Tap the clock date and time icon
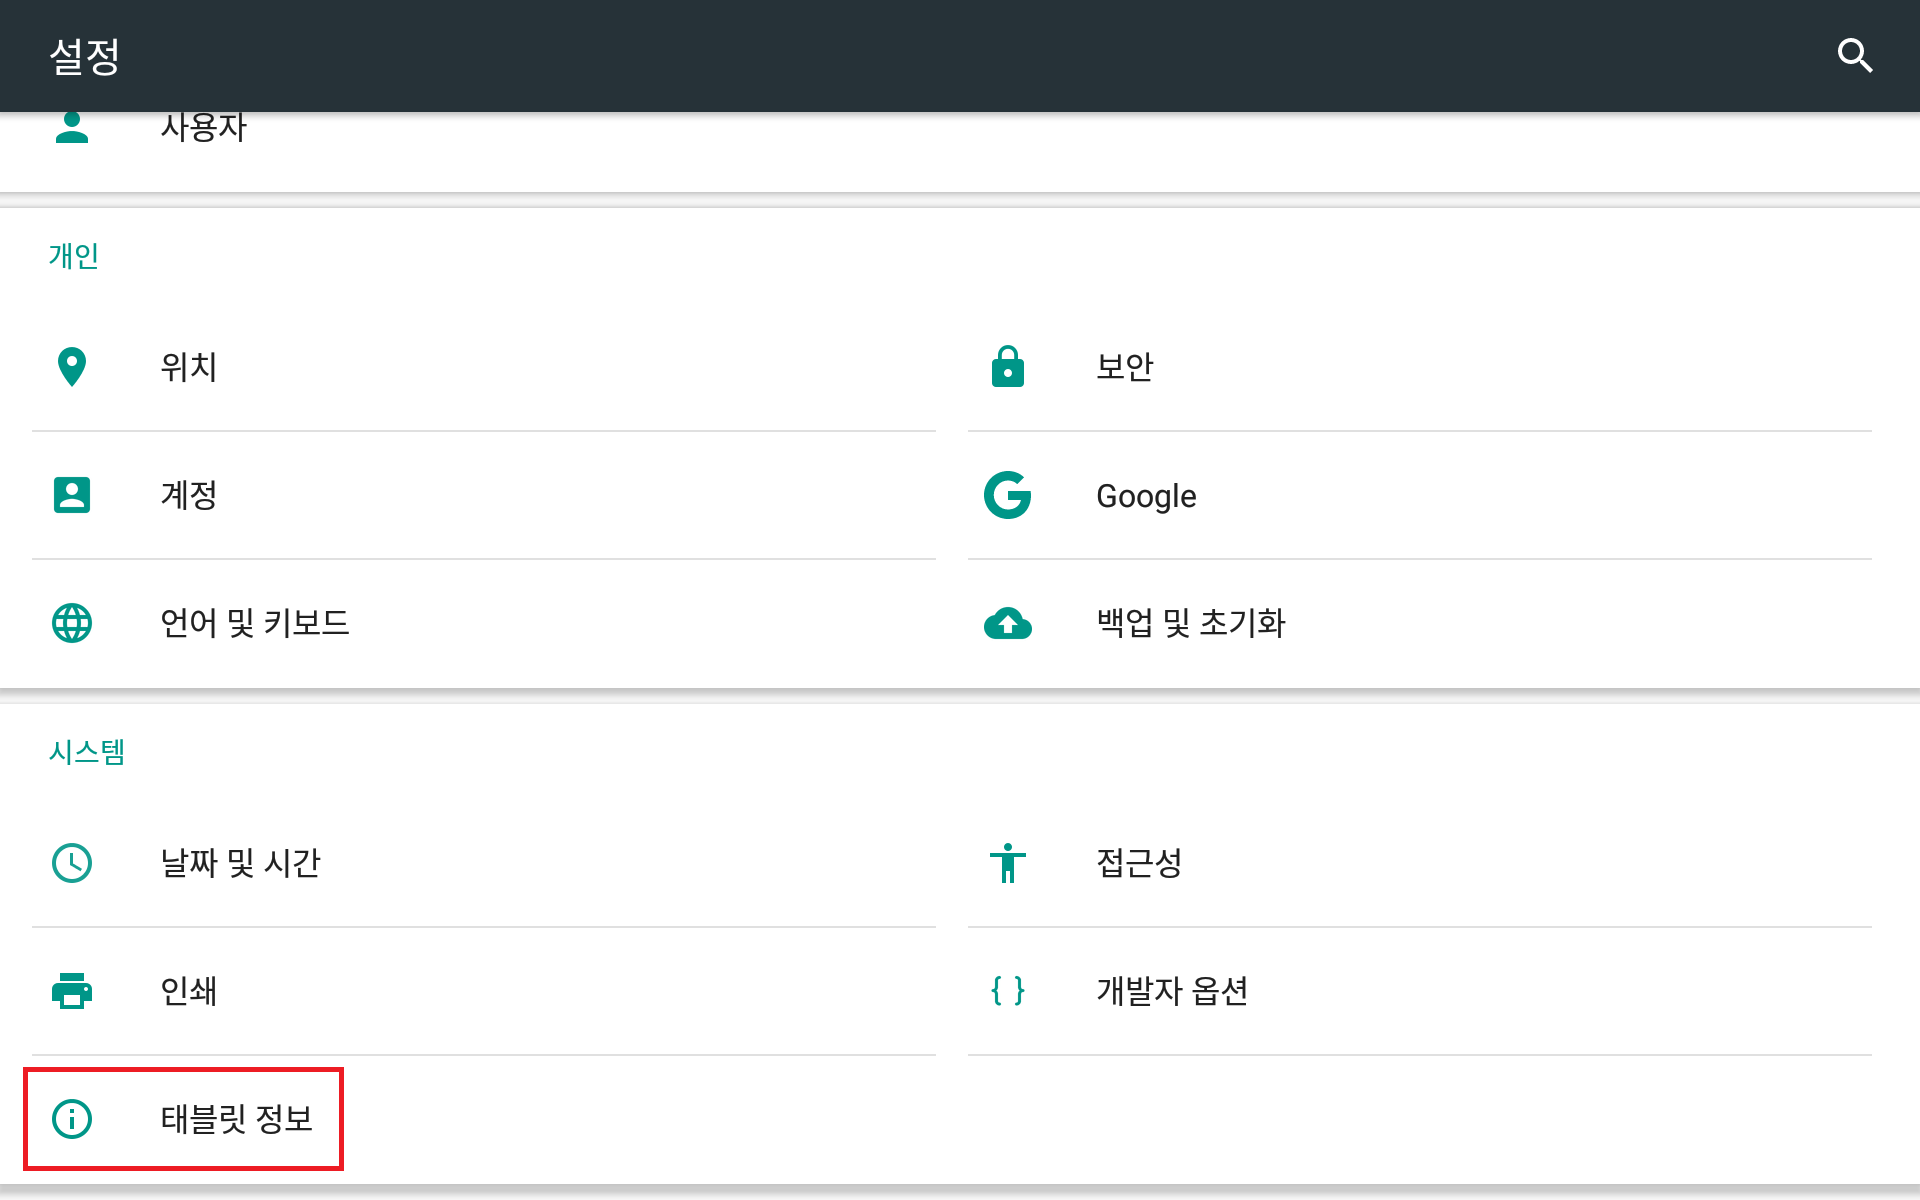Screen dimensions: 1920x1200 click(x=72, y=863)
